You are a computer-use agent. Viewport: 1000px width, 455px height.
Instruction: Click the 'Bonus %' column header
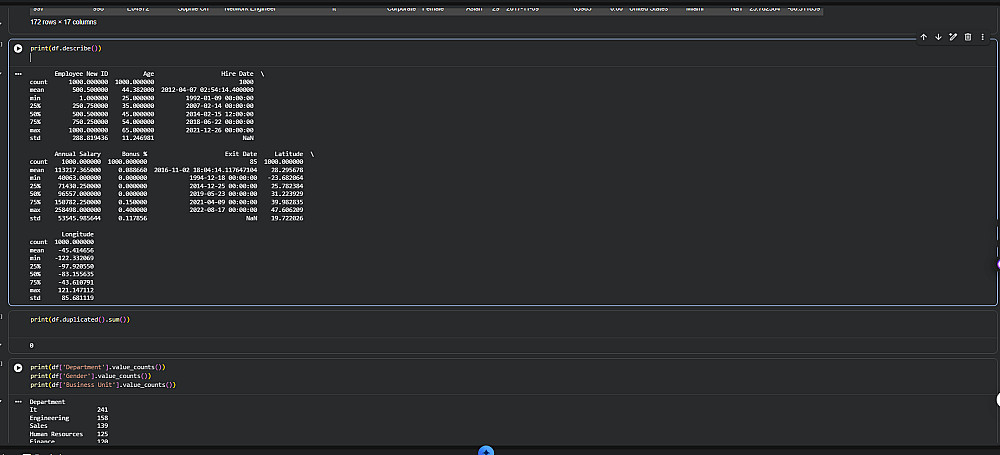click(x=135, y=154)
